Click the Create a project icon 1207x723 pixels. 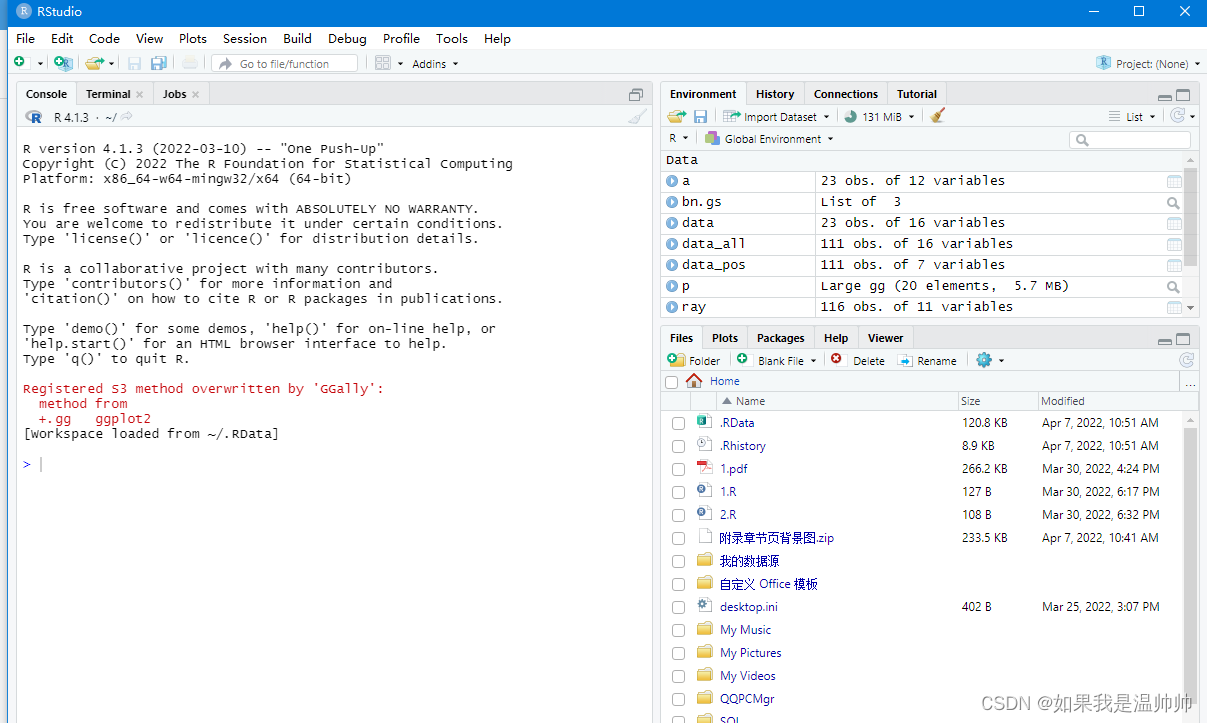tap(63, 63)
